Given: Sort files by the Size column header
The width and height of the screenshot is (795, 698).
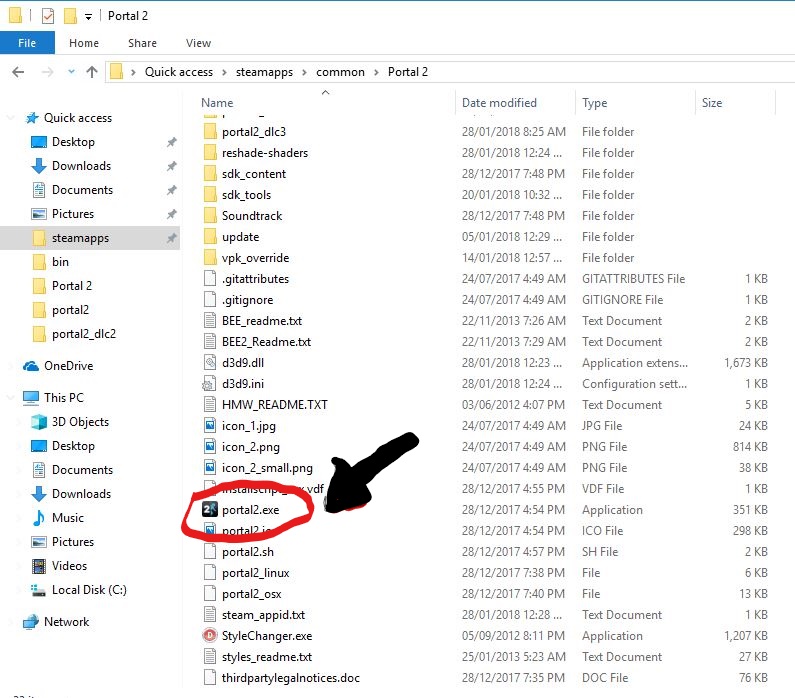Looking at the screenshot, I should click(x=712, y=103).
